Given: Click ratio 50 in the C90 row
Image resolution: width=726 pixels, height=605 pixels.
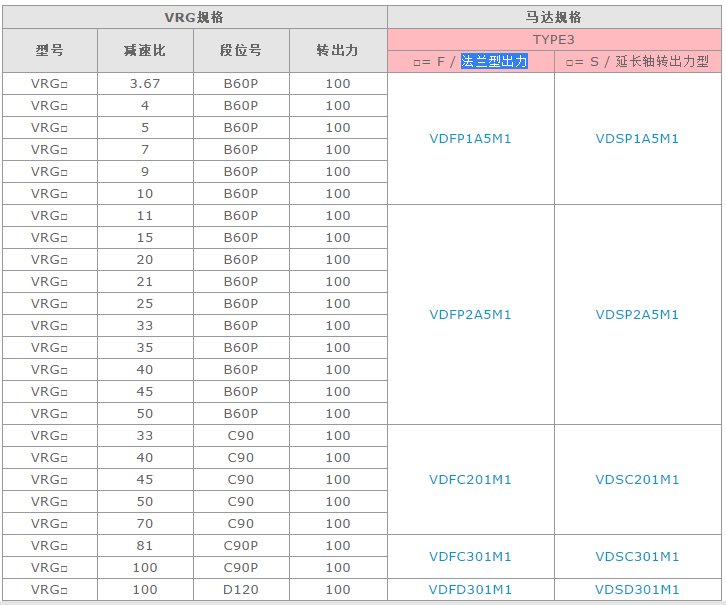Looking at the screenshot, I should point(145,501).
